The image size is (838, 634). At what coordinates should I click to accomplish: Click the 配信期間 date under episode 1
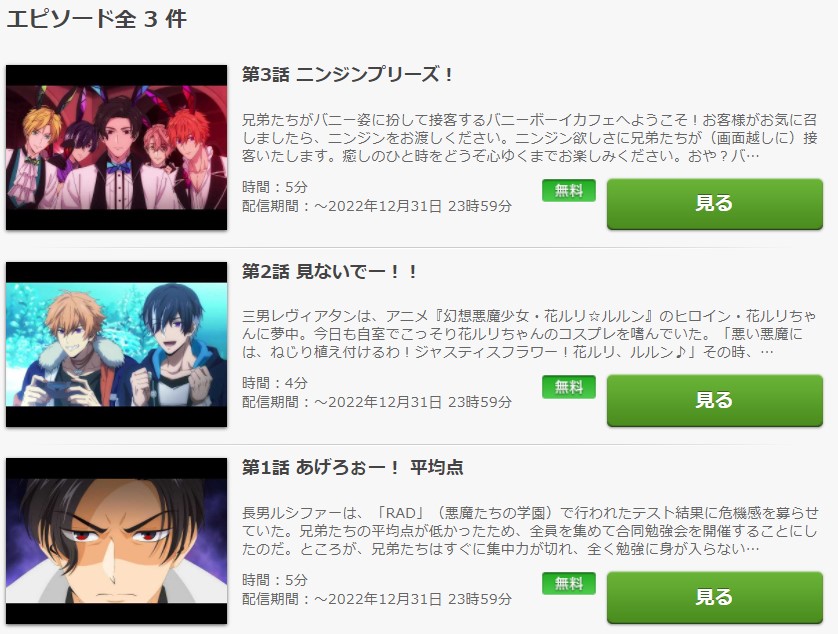click(x=377, y=599)
